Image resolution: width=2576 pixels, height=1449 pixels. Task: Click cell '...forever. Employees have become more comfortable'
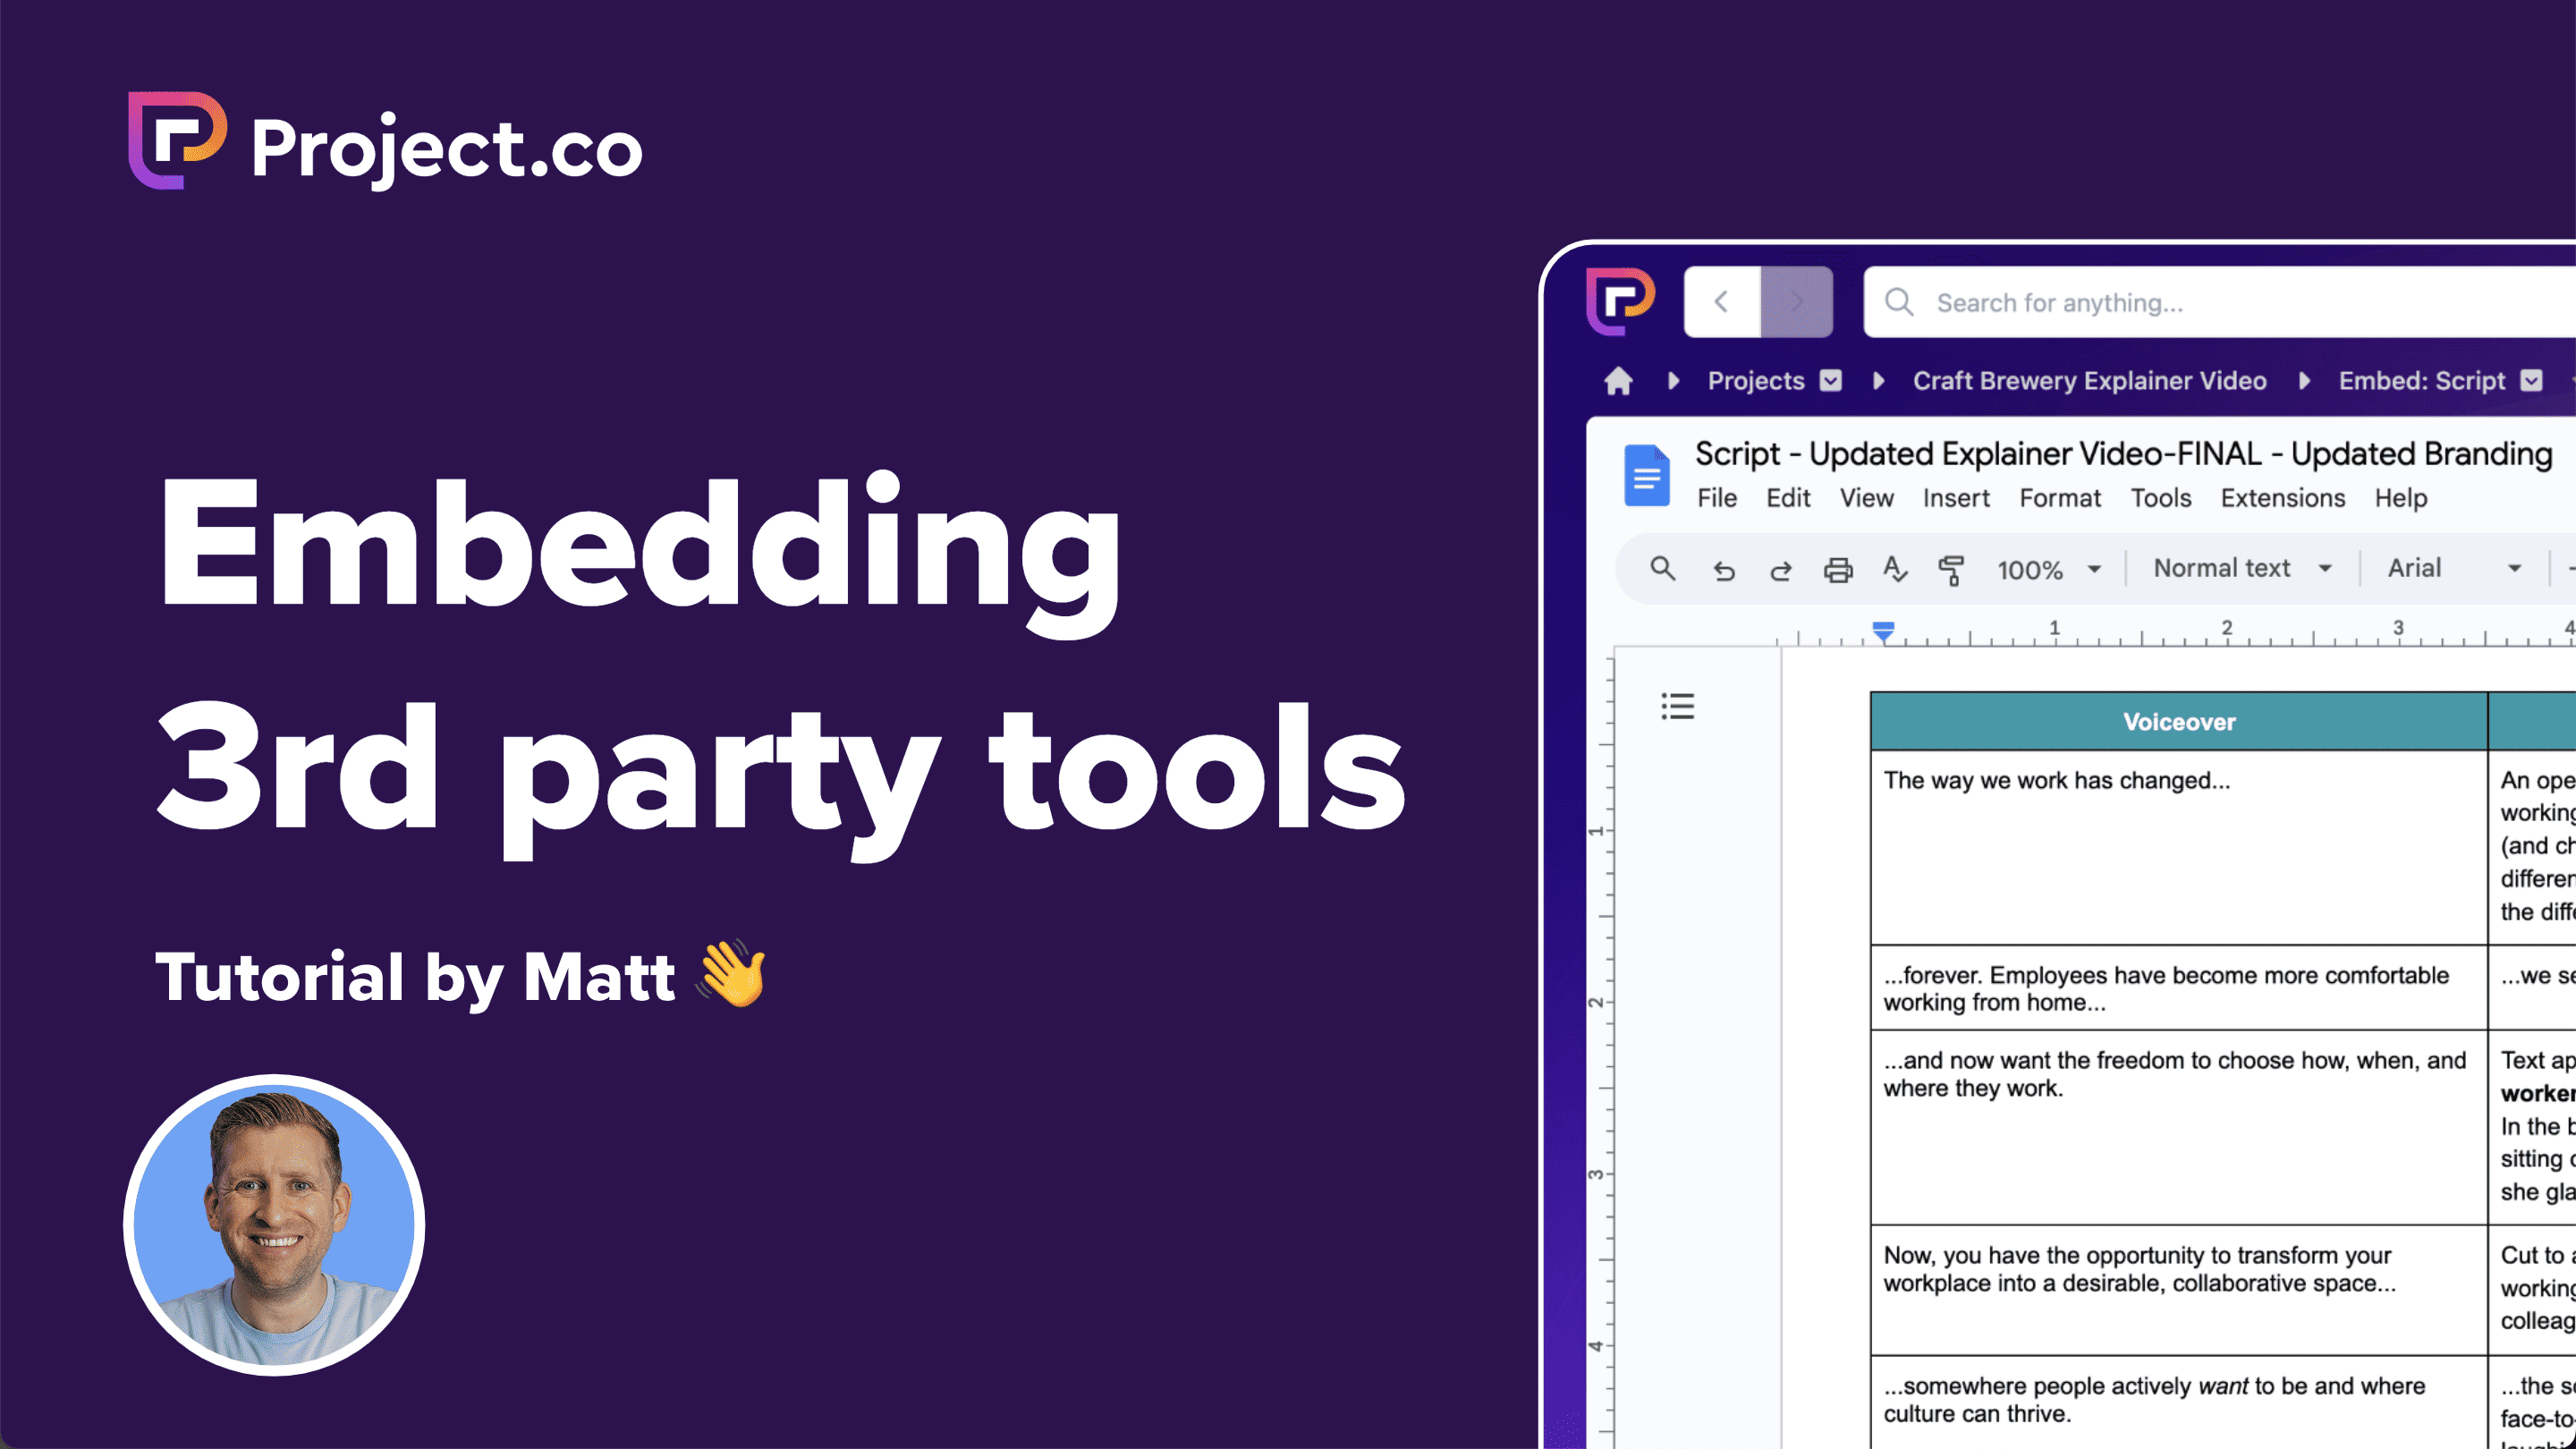[x=2179, y=988]
